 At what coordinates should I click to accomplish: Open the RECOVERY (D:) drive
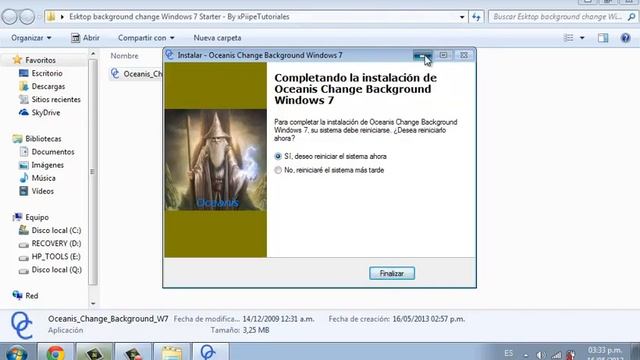pyautogui.click(x=50, y=243)
